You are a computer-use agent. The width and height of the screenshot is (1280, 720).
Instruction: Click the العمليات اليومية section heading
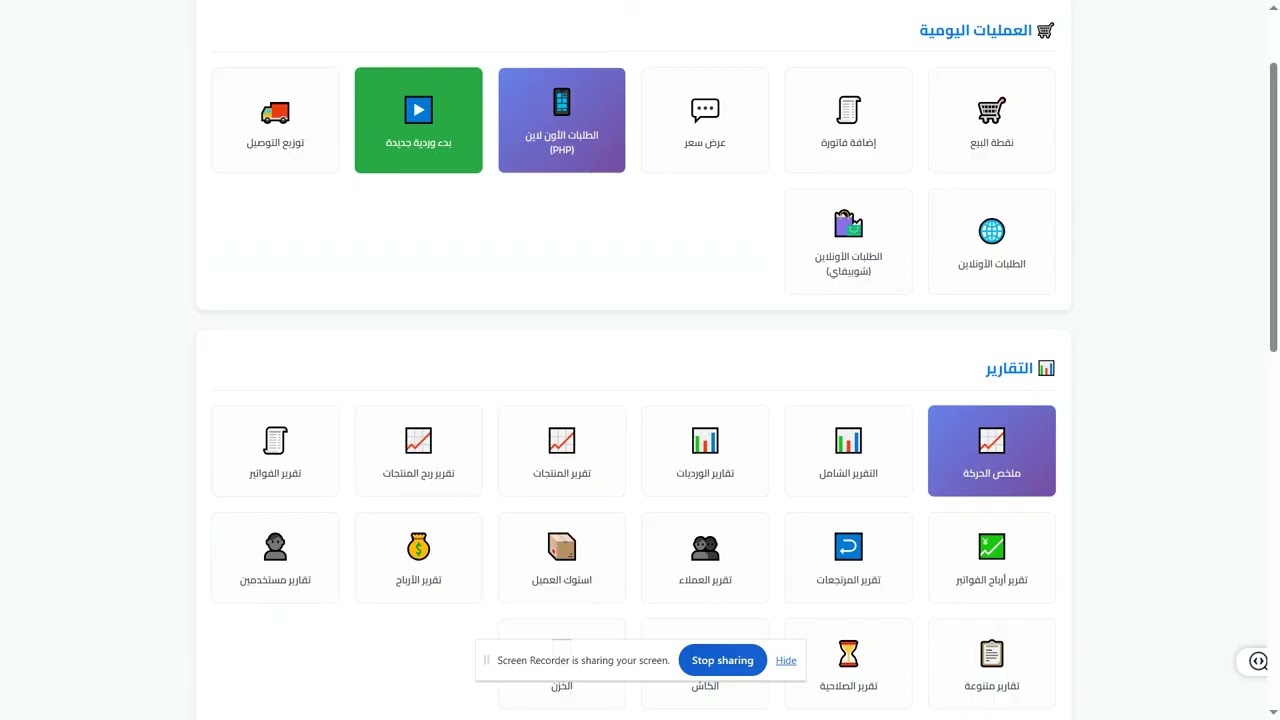point(987,30)
